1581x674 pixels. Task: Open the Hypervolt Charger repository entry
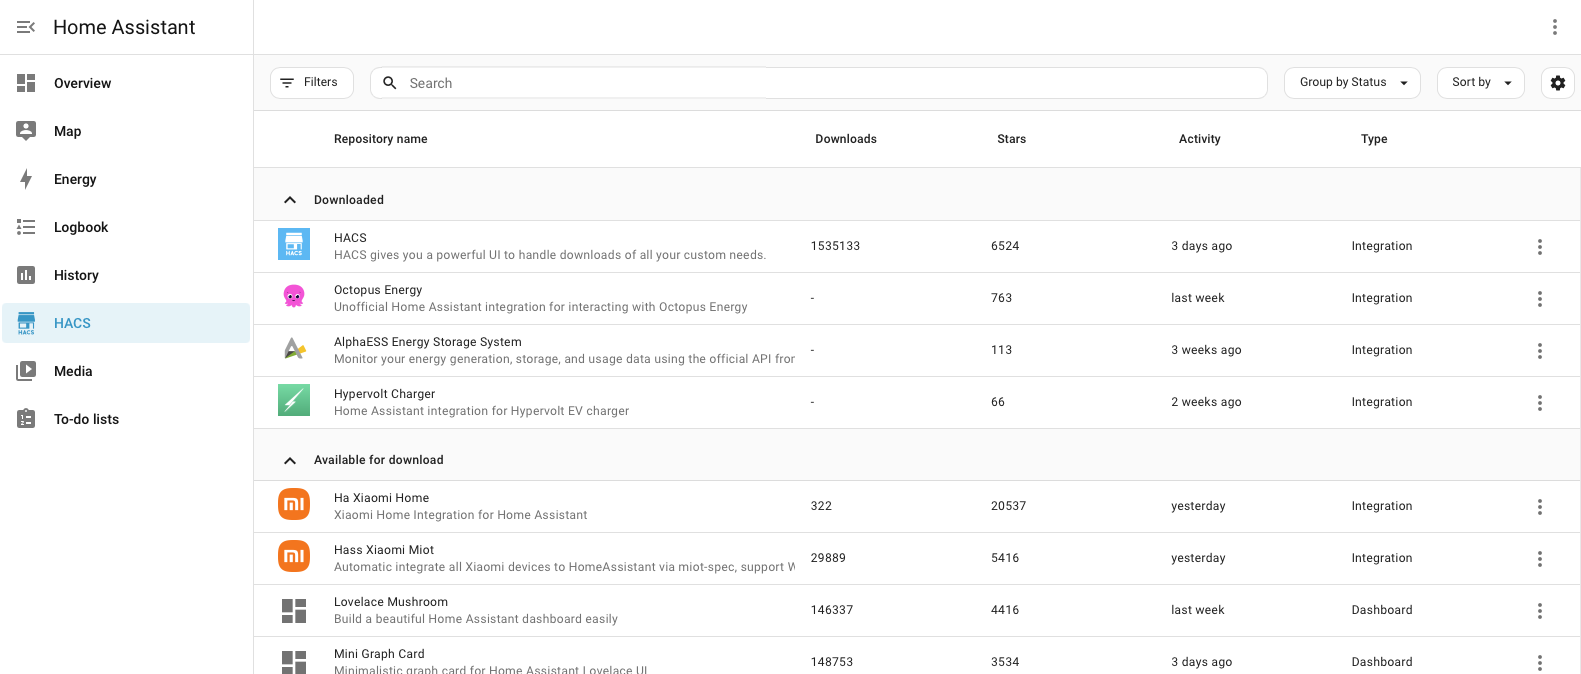click(917, 403)
